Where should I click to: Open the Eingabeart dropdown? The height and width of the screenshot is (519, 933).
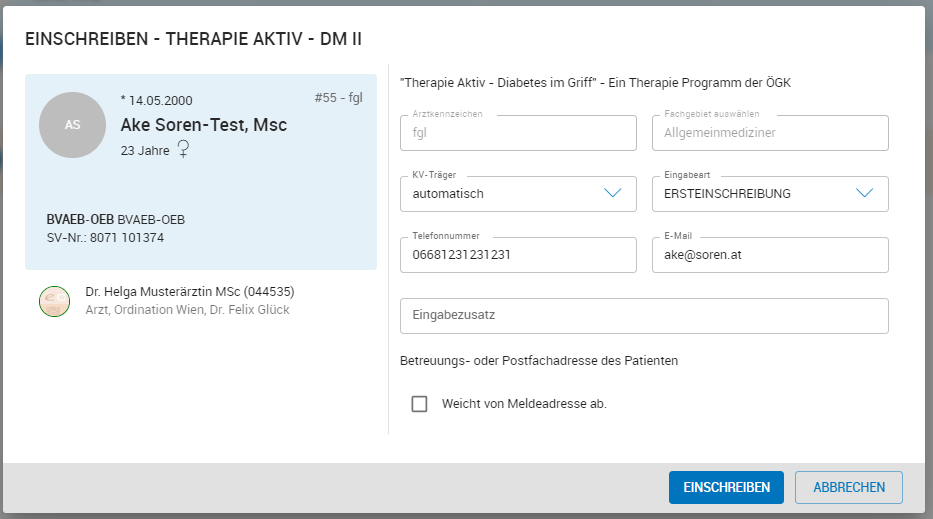point(770,194)
